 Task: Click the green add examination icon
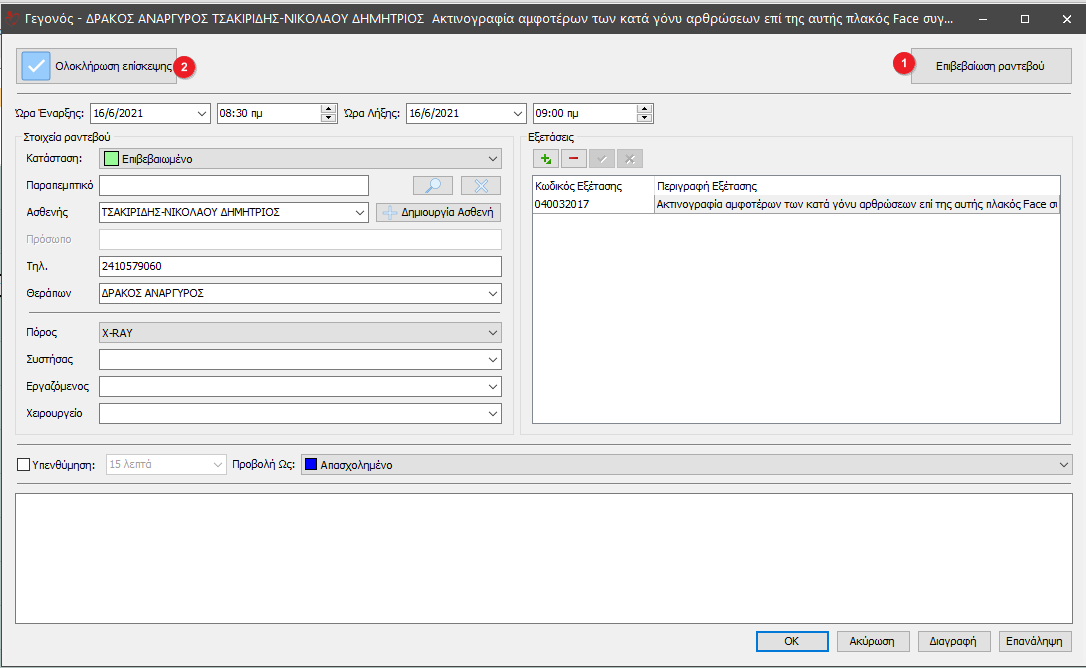tap(546, 158)
